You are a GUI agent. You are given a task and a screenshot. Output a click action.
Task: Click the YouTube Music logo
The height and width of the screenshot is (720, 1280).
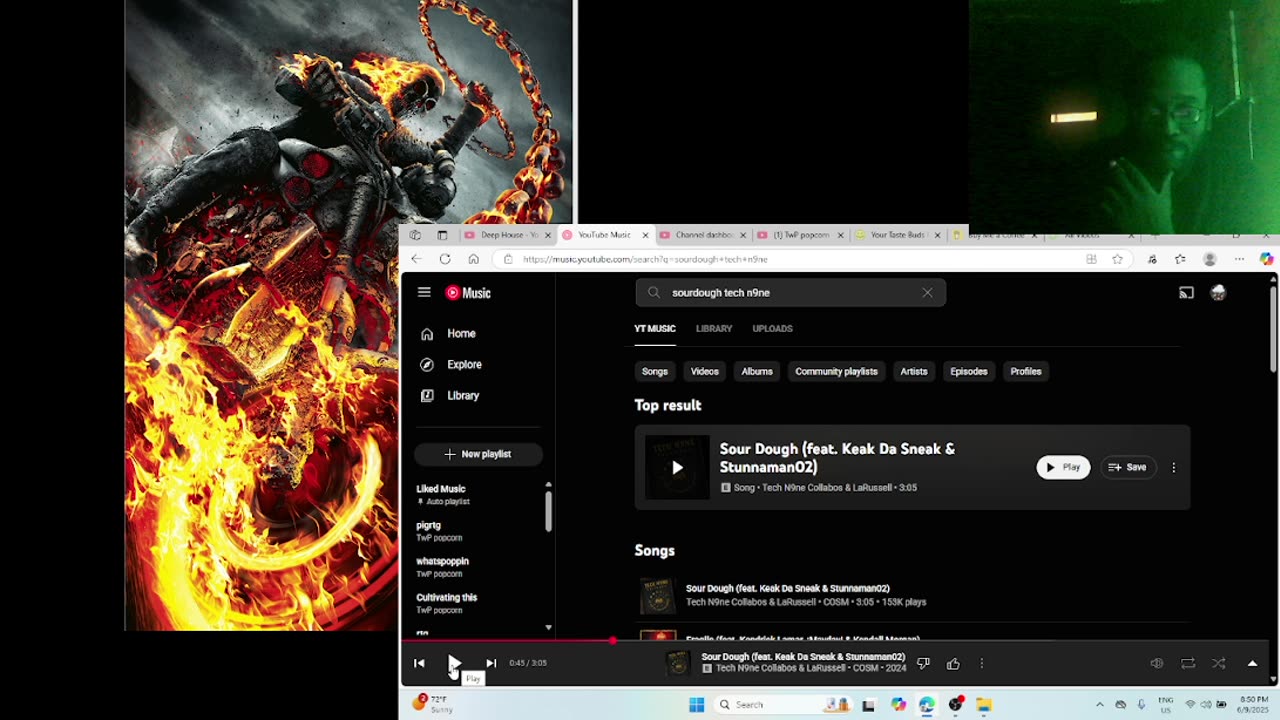pyautogui.click(x=468, y=293)
